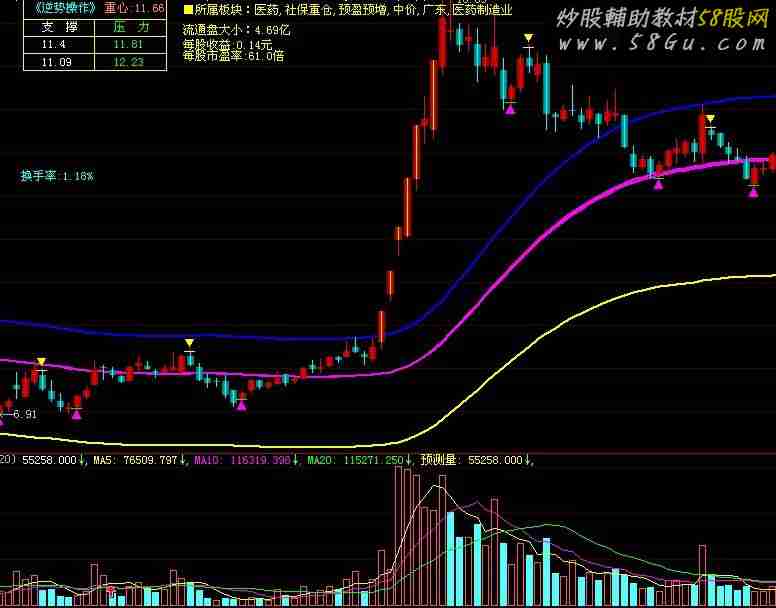
Task: Select the pressure value 11.81
Action: pyautogui.click(x=128, y=45)
